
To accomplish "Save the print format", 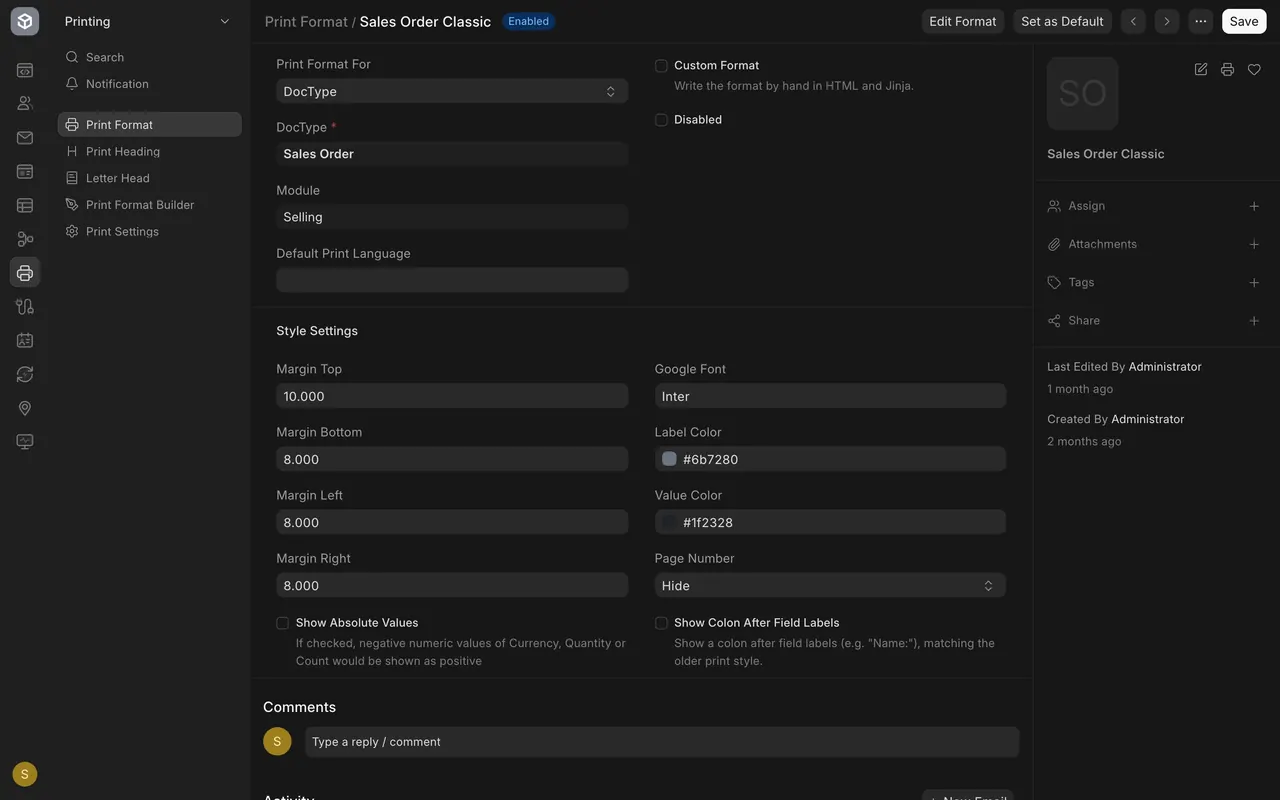I will pyautogui.click(x=1244, y=21).
